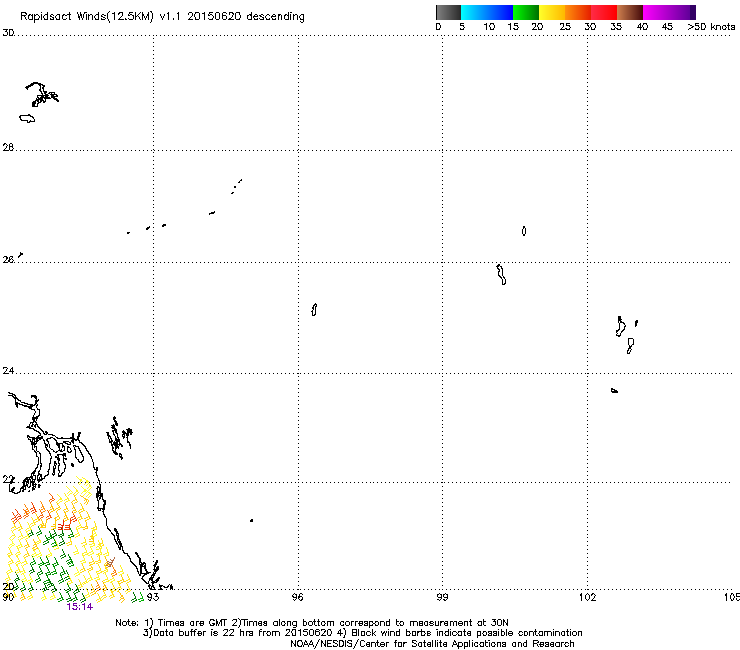
Task: Click the longitude axis label "102"
Action: [x=587, y=597]
